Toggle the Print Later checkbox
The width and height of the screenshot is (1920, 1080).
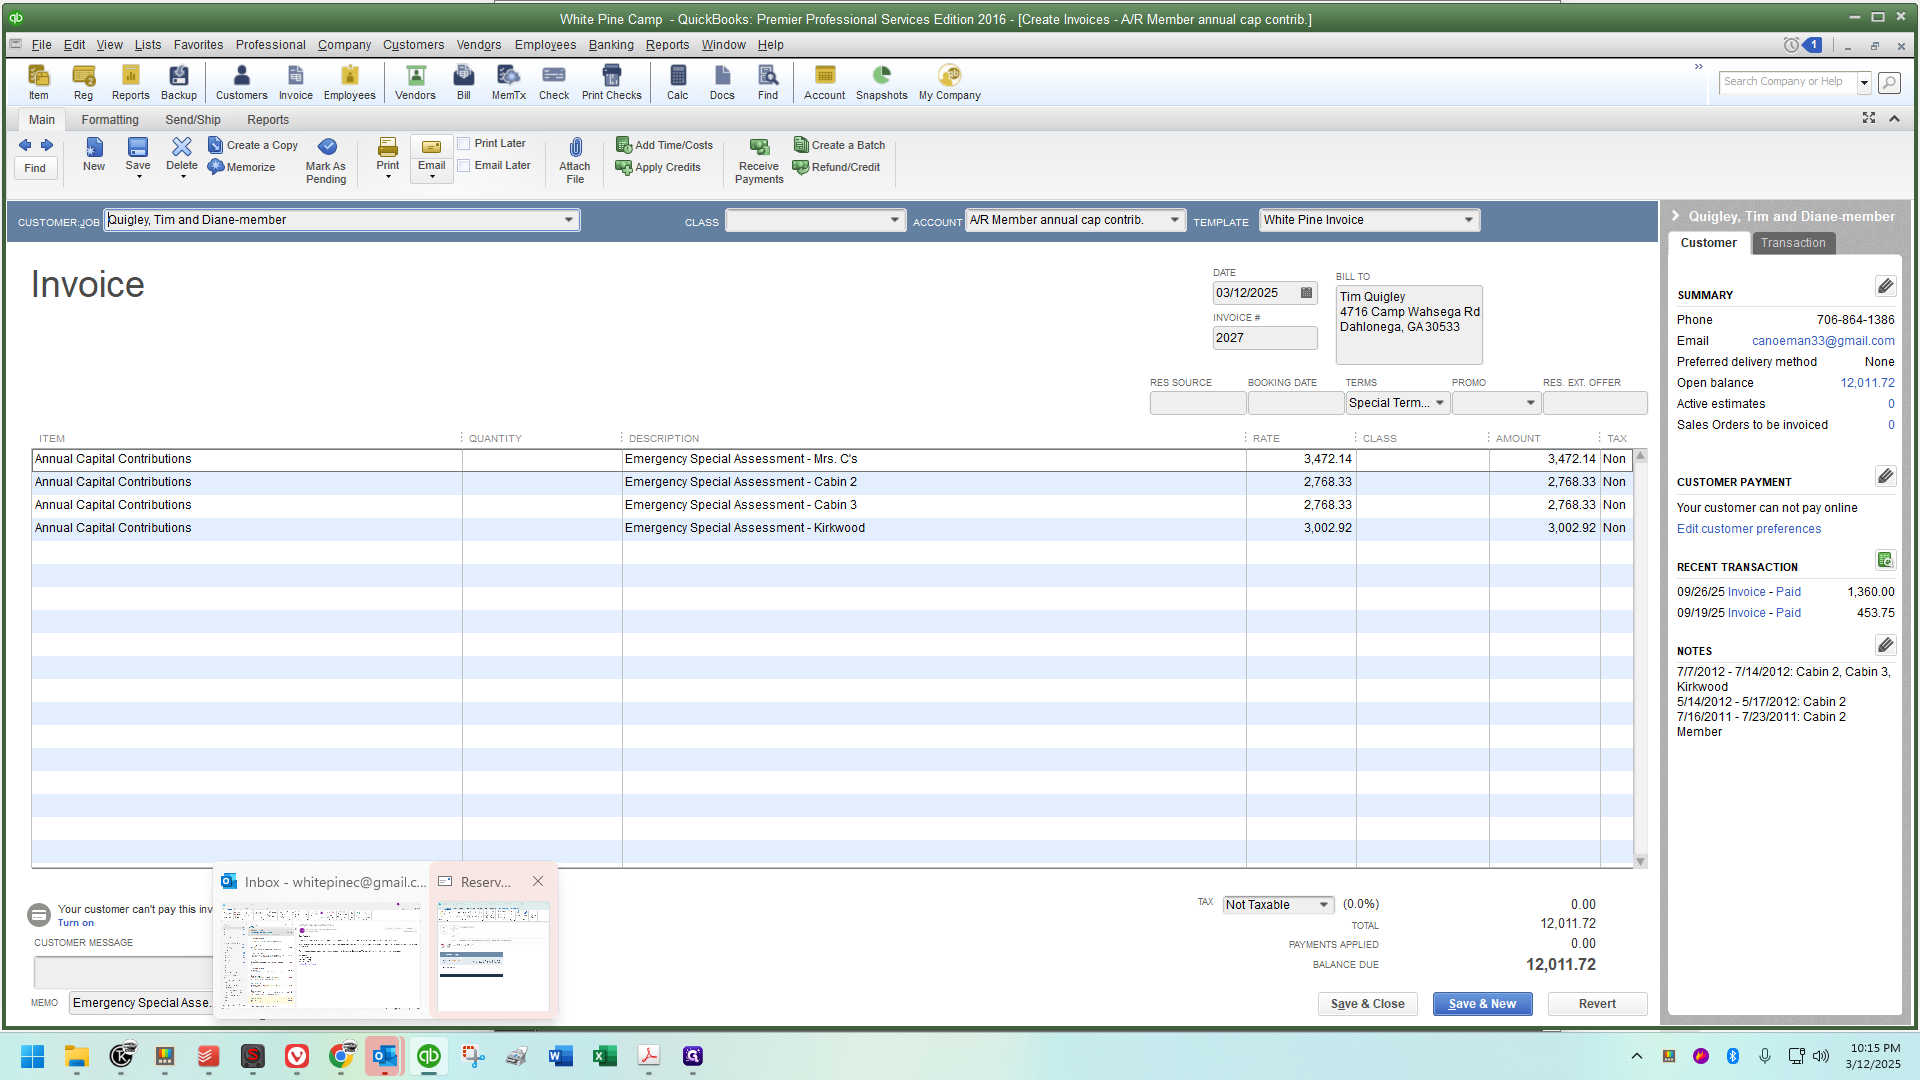click(464, 144)
